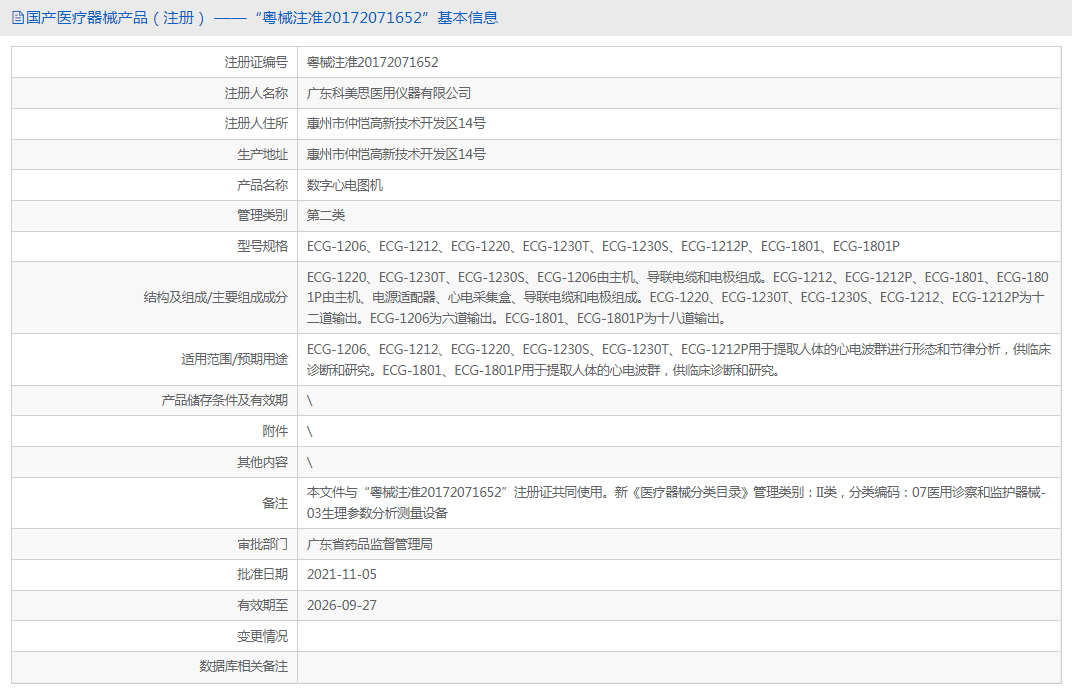
Task: Click the backslash value in 其他内容 row
Action: click(310, 463)
